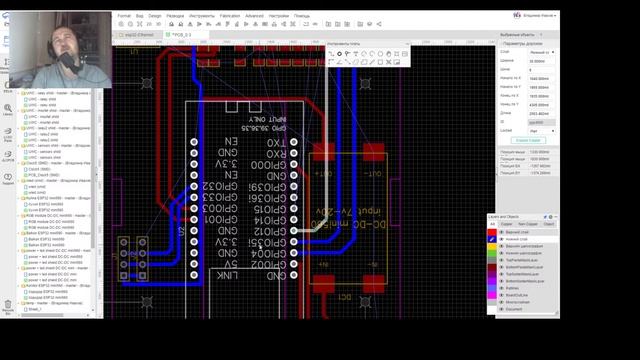The image size is (640, 360).
Task: Pick the blue bottom layer color swatch
Action: pos(492,239)
